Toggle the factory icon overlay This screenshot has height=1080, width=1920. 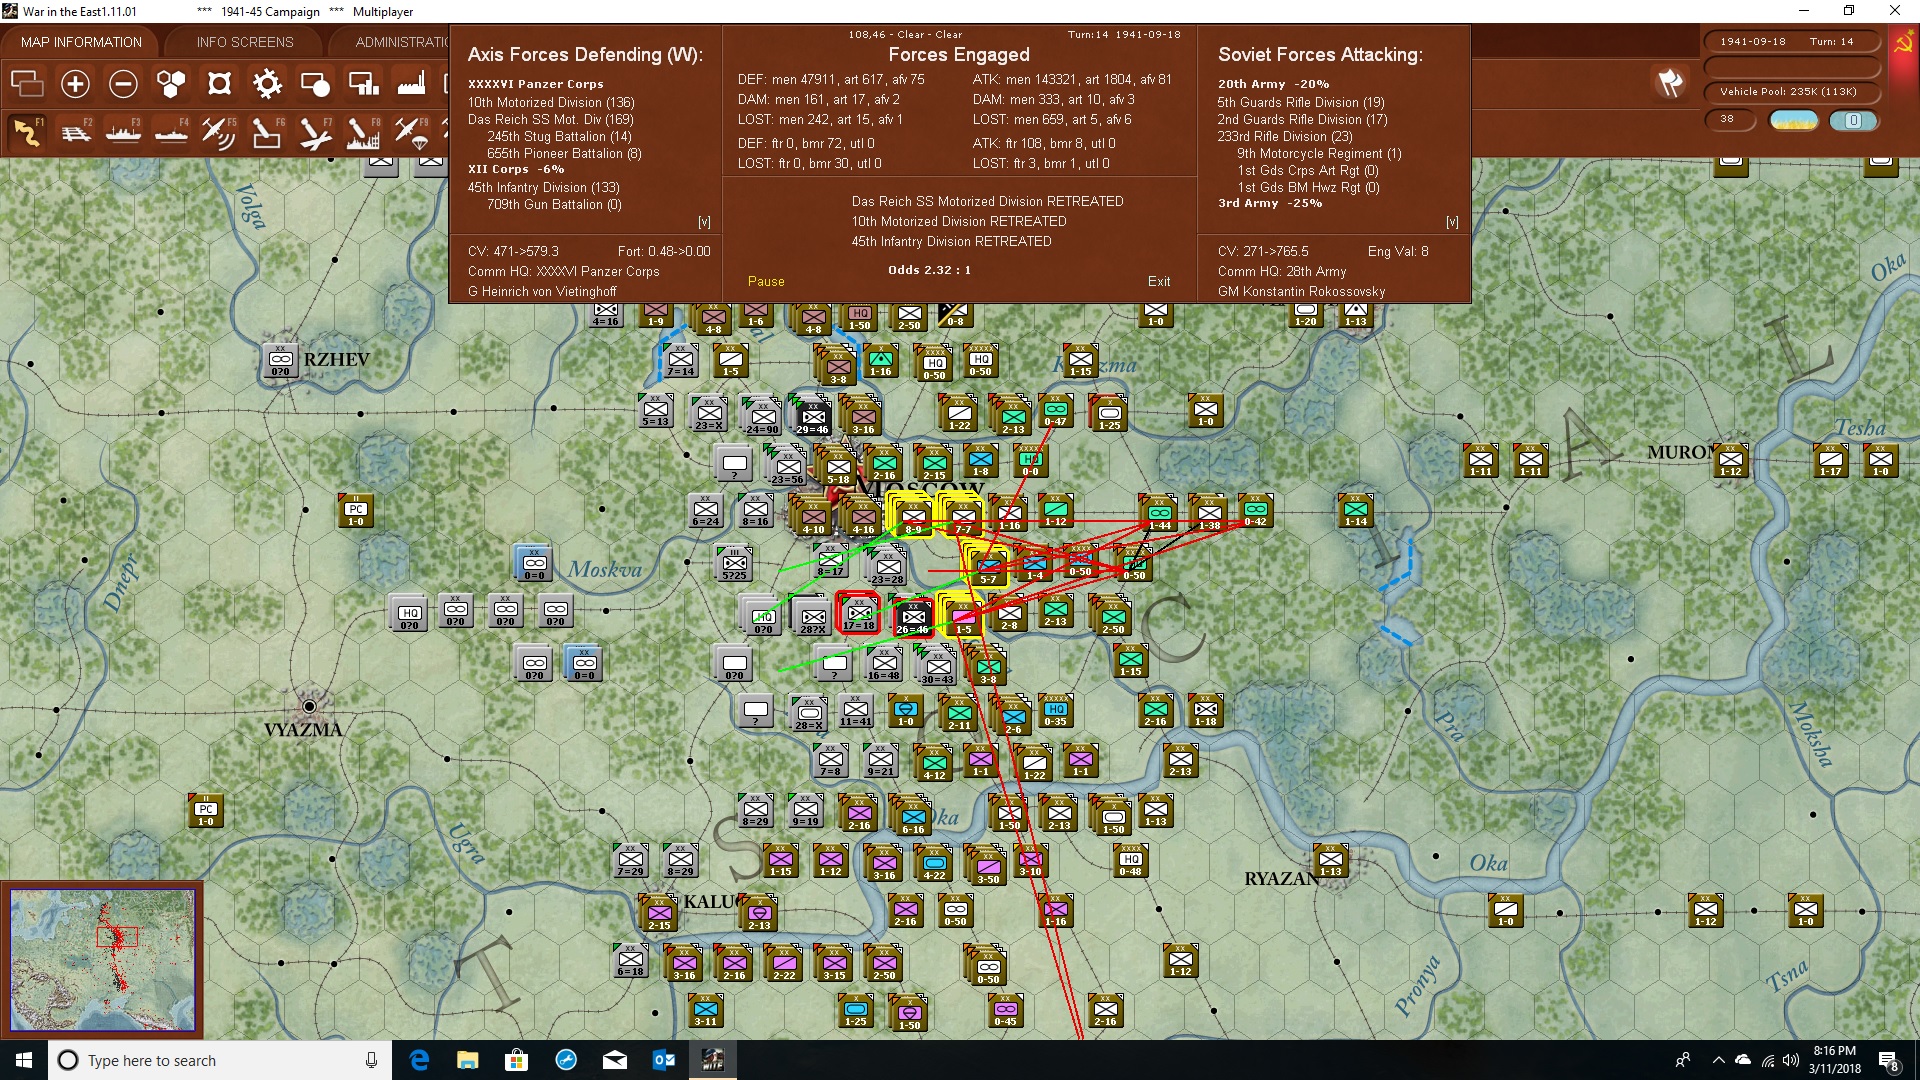tap(411, 84)
